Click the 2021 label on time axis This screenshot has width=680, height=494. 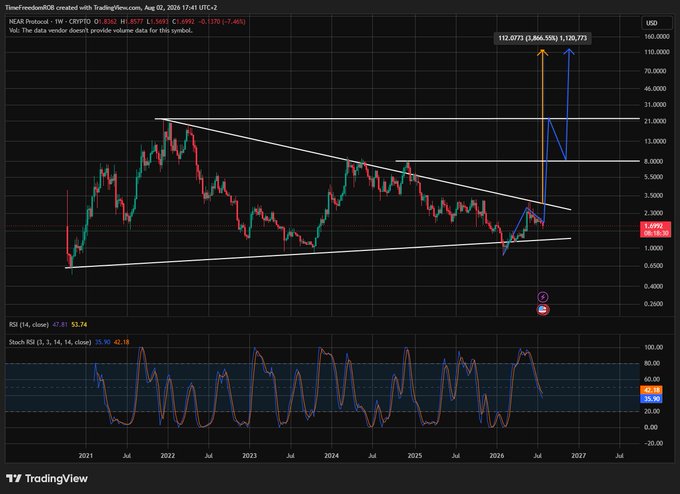[85, 456]
